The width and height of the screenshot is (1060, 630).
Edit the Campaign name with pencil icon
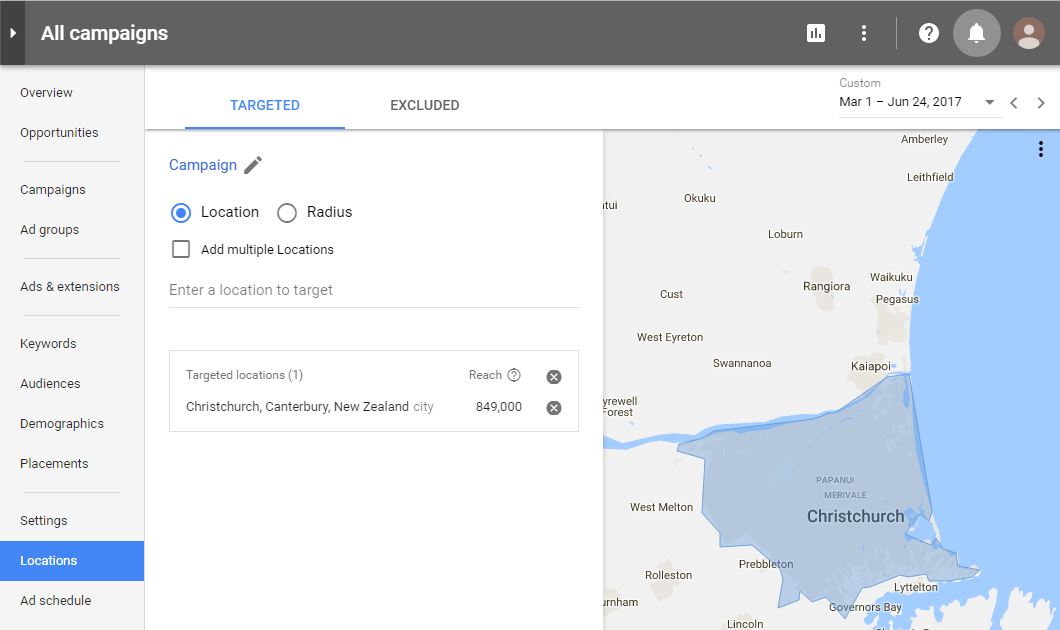tap(252, 164)
